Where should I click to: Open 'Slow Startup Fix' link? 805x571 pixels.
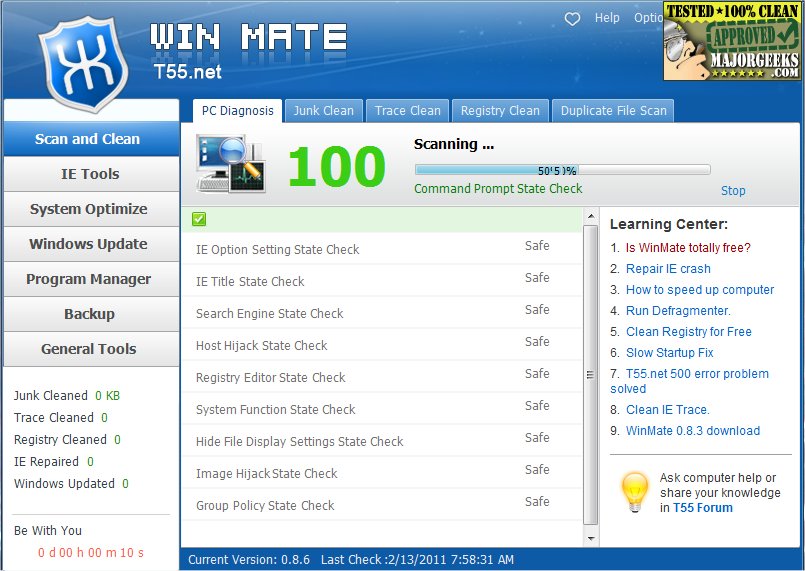point(669,353)
